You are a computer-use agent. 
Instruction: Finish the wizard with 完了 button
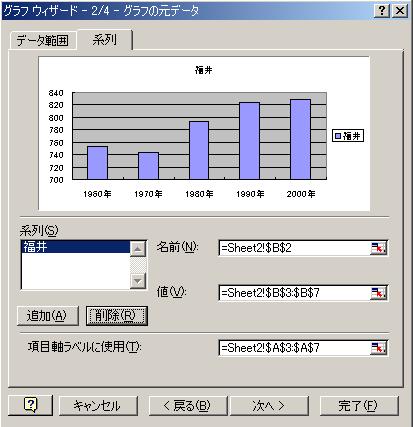(x=359, y=406)
